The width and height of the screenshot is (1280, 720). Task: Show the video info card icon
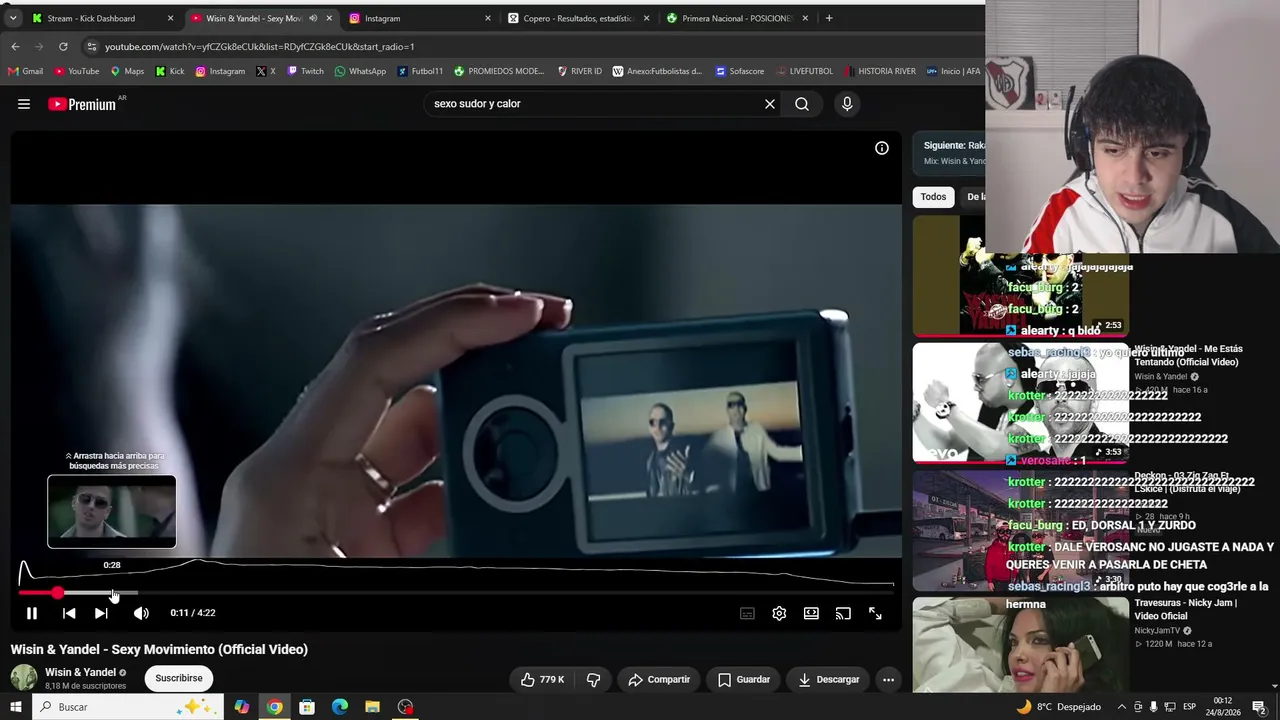pyautogui.click(x=882, y=148)
